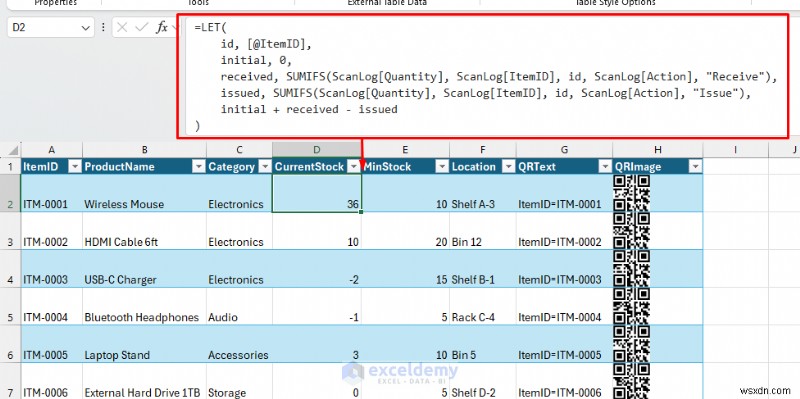Open the CurrentStock filter dropdown

(353, 167)
